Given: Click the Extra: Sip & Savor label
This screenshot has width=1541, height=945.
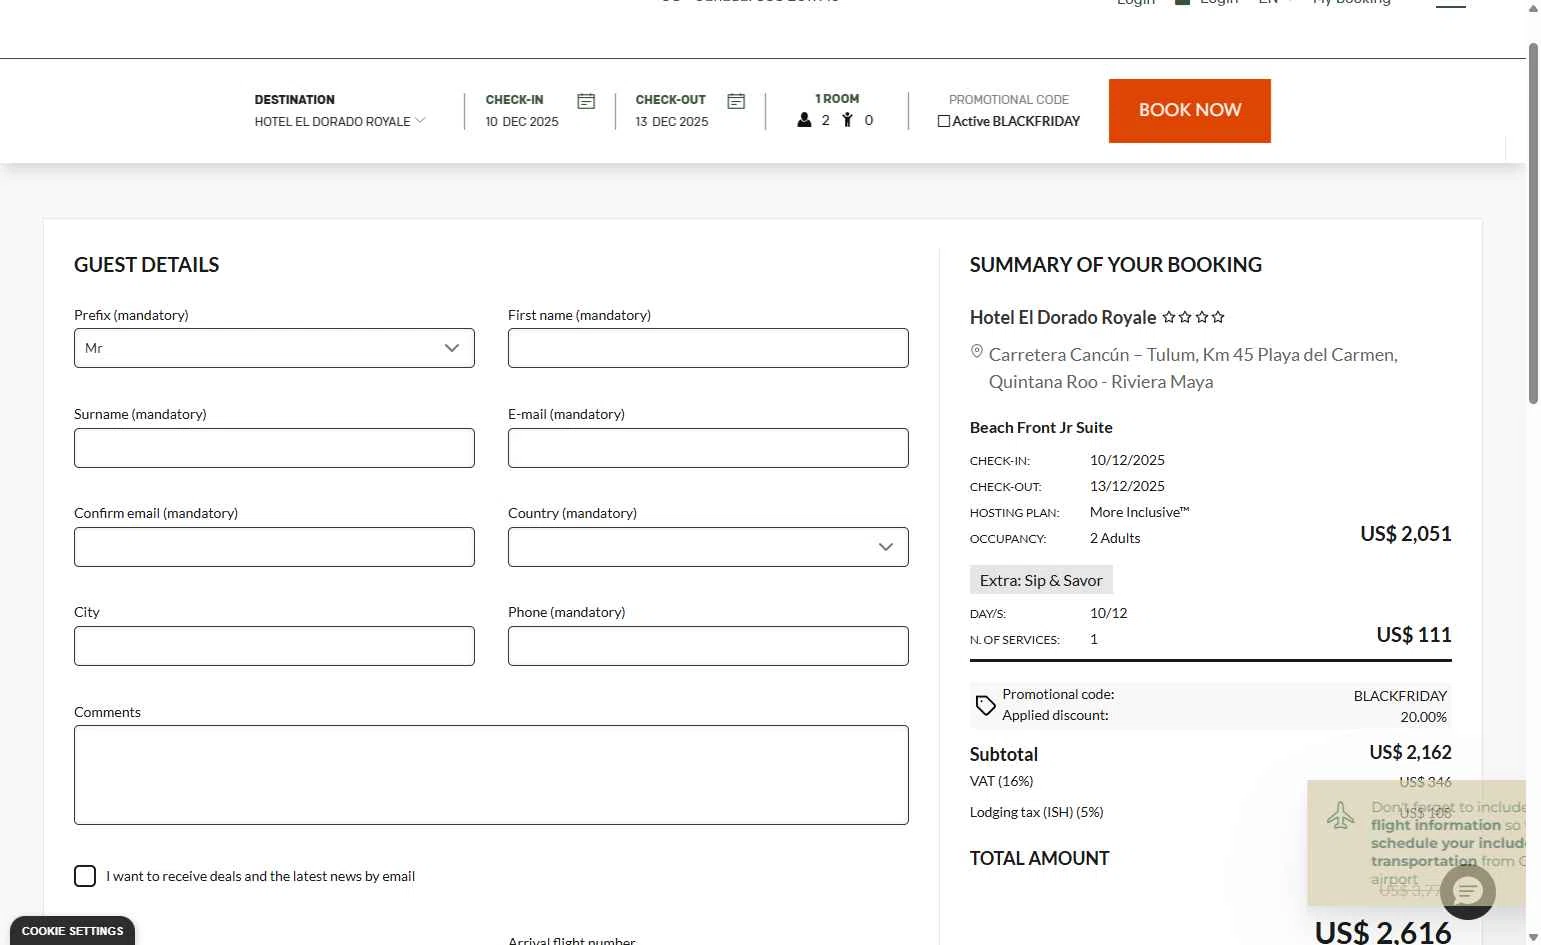Looking at the screenshot, I should coord(1041,580).
